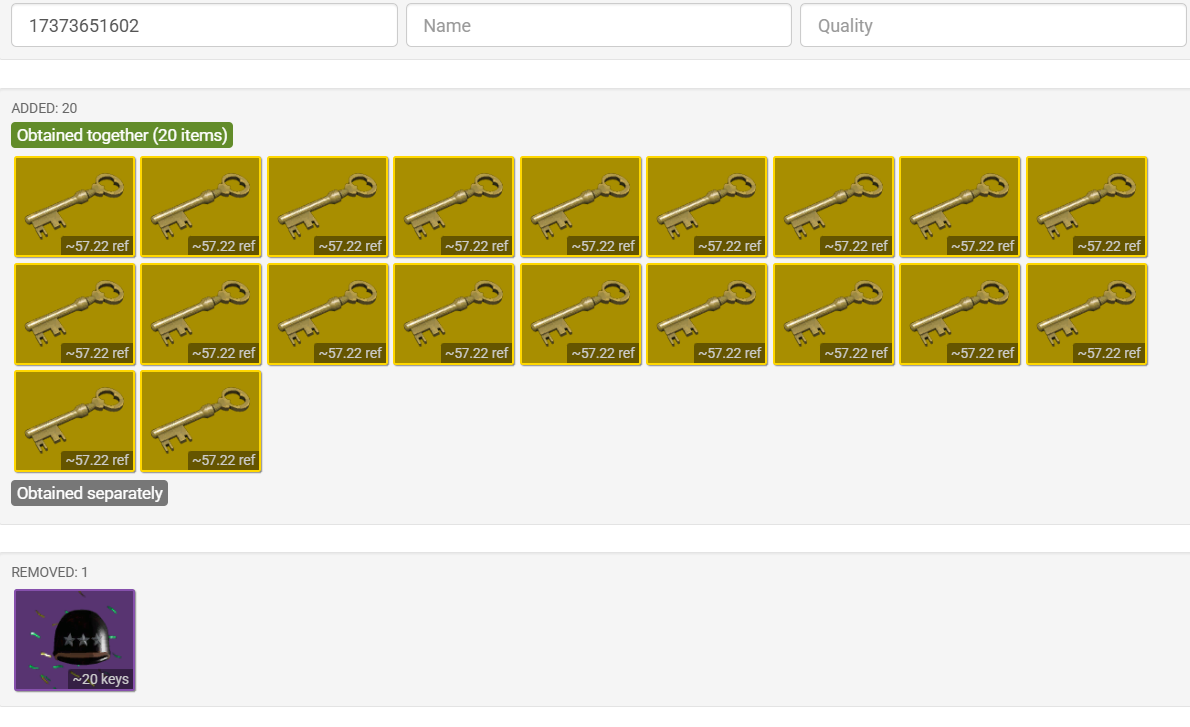Select the first key in the top row

point(74,207)
